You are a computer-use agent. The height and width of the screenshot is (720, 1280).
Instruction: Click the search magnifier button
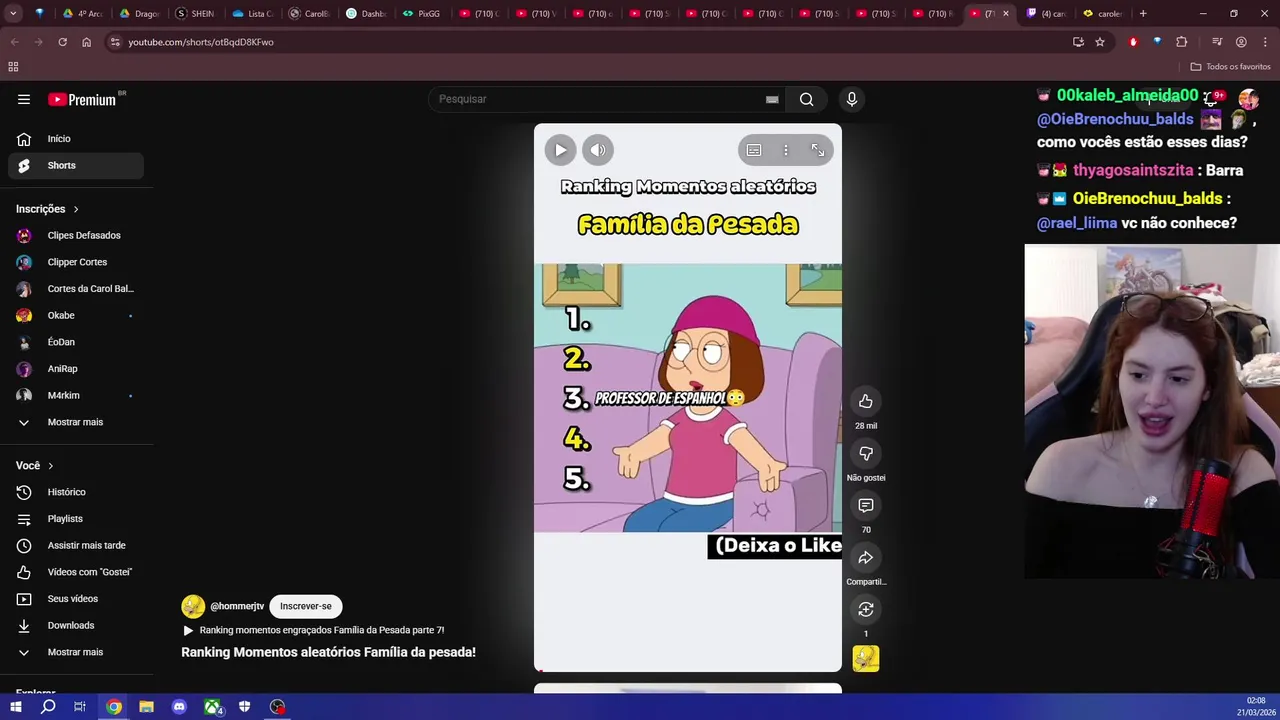[807, 99]
